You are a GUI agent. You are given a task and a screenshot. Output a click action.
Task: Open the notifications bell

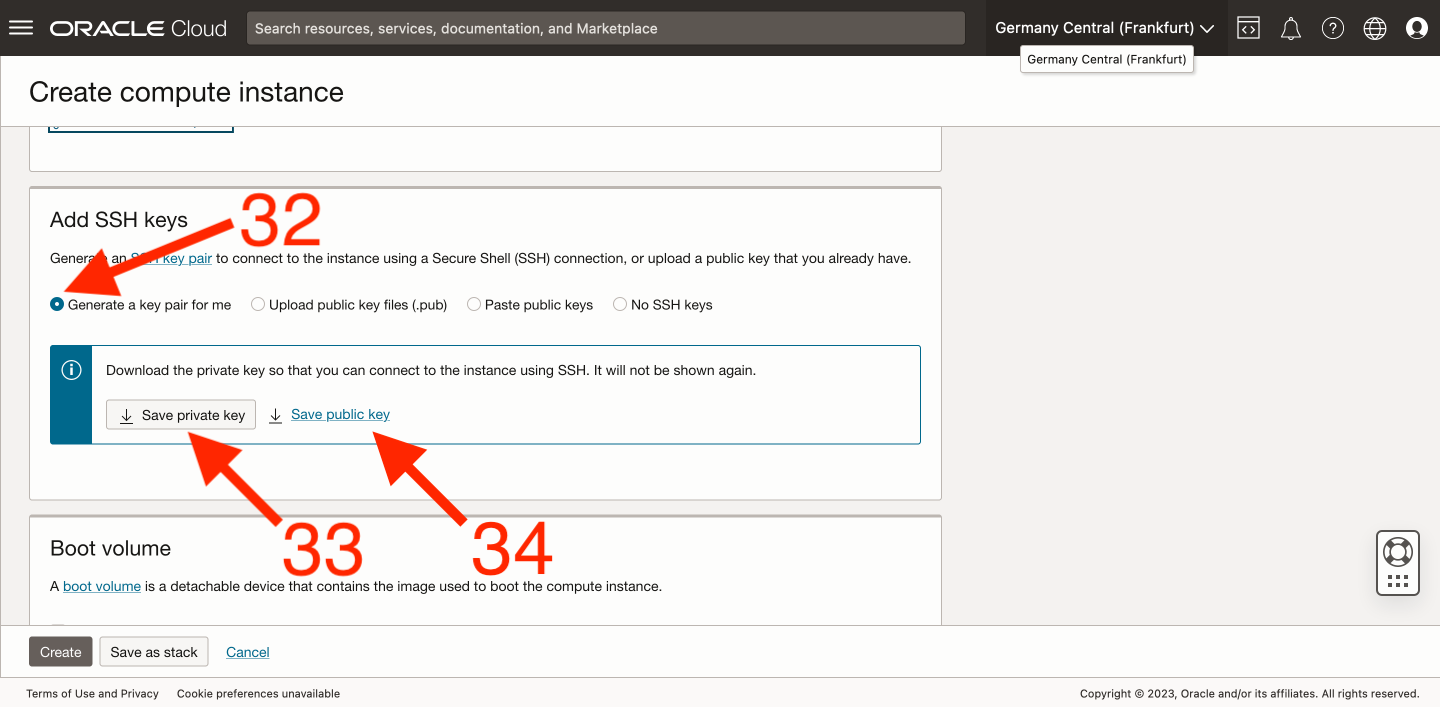(x=1290, y=28)
